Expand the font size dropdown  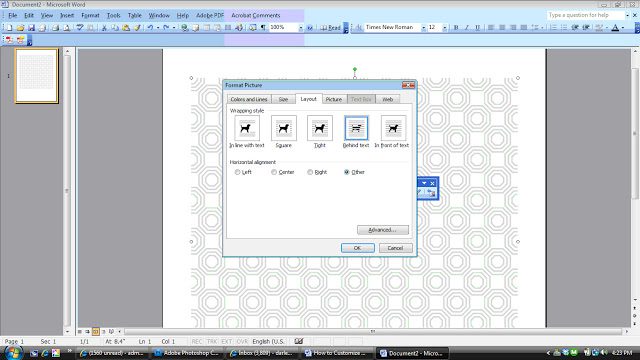tap(444, 27)
